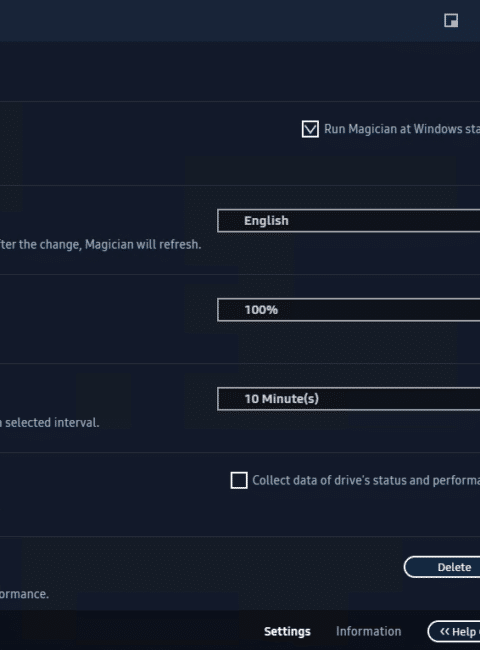Viewport: 480px width, 650px height.
Task: Open the Help panel button
Action: 454,631
